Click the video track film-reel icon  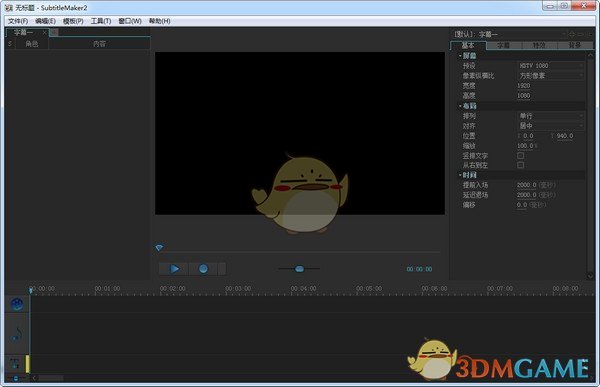click(x=17, y=304)
